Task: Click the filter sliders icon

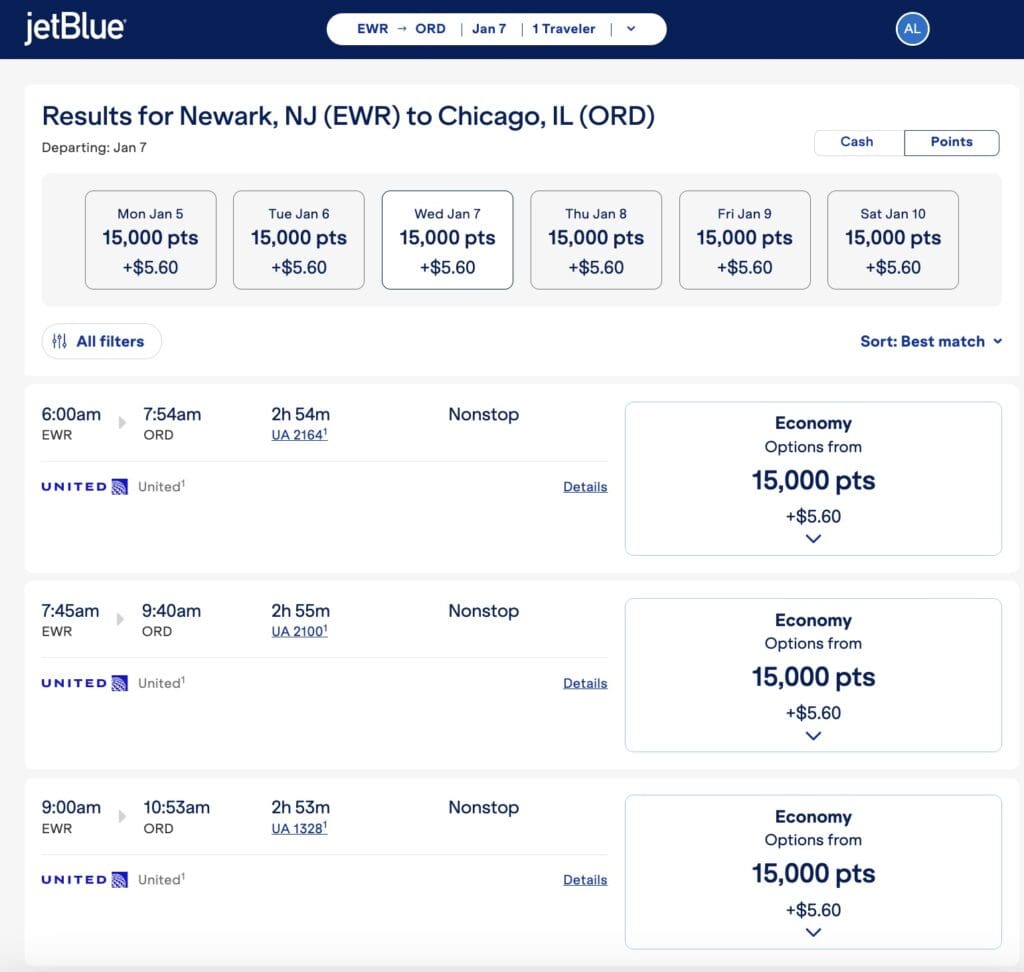Action: [x=60, y=341]
